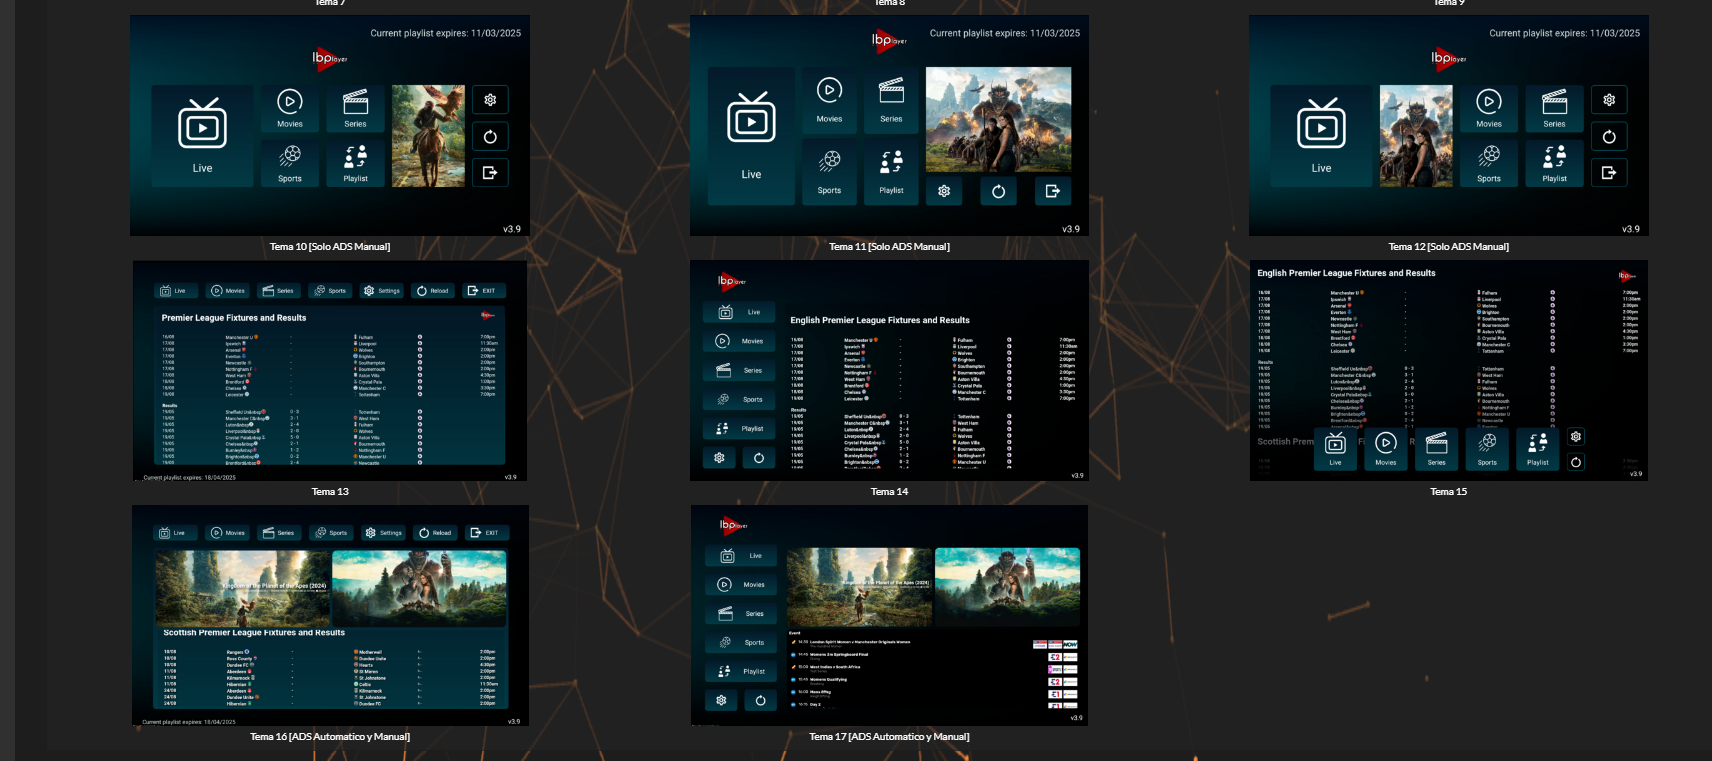This screenshot has height=761, width=1712.
Task: Select the Playlist icon in Tema 12 preview
Action: tap(1554, 163)
